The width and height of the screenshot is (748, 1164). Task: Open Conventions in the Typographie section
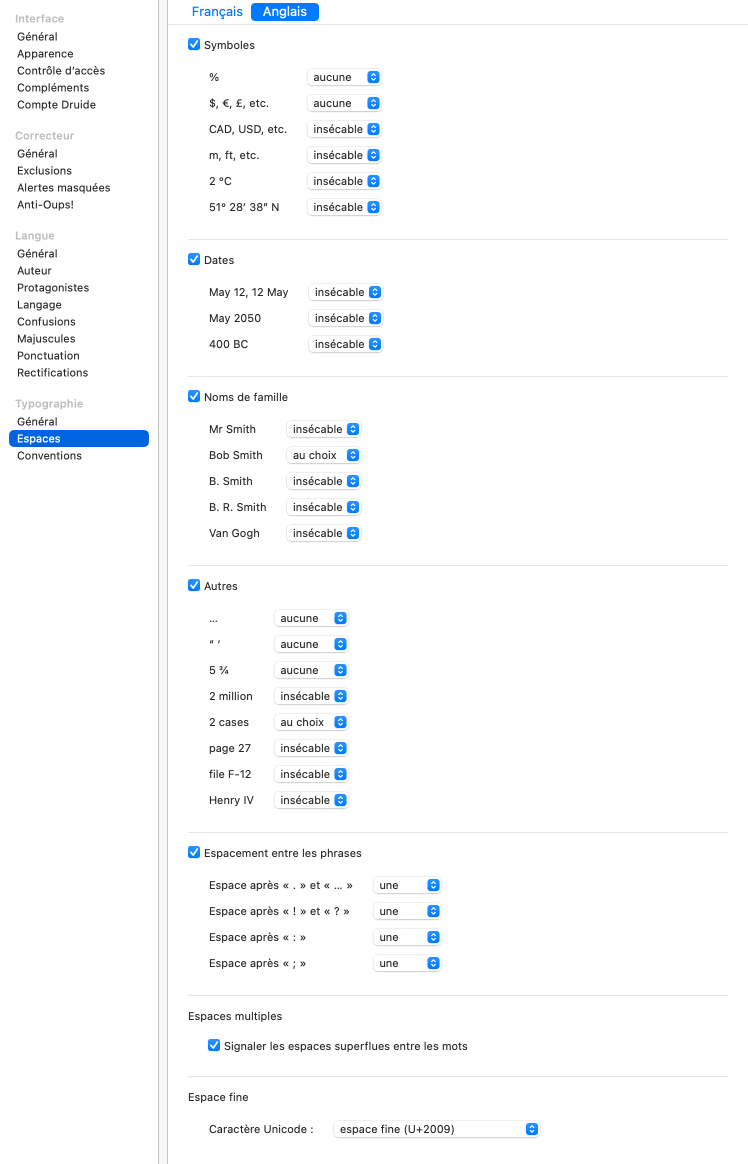pos(49,456)
